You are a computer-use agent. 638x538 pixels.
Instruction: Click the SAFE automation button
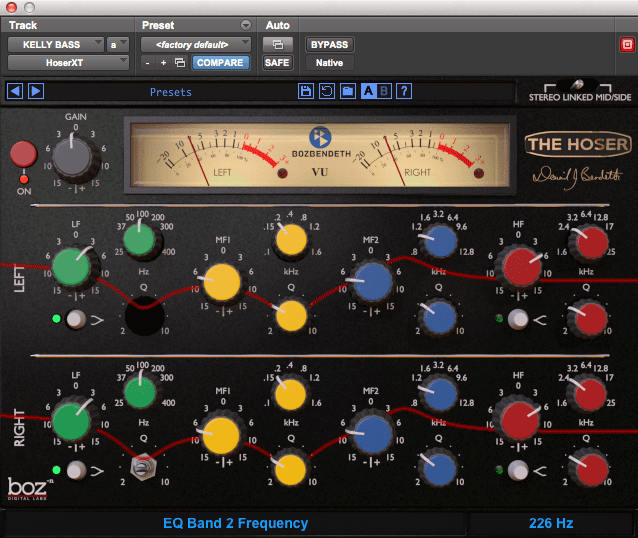click(277, 63)
